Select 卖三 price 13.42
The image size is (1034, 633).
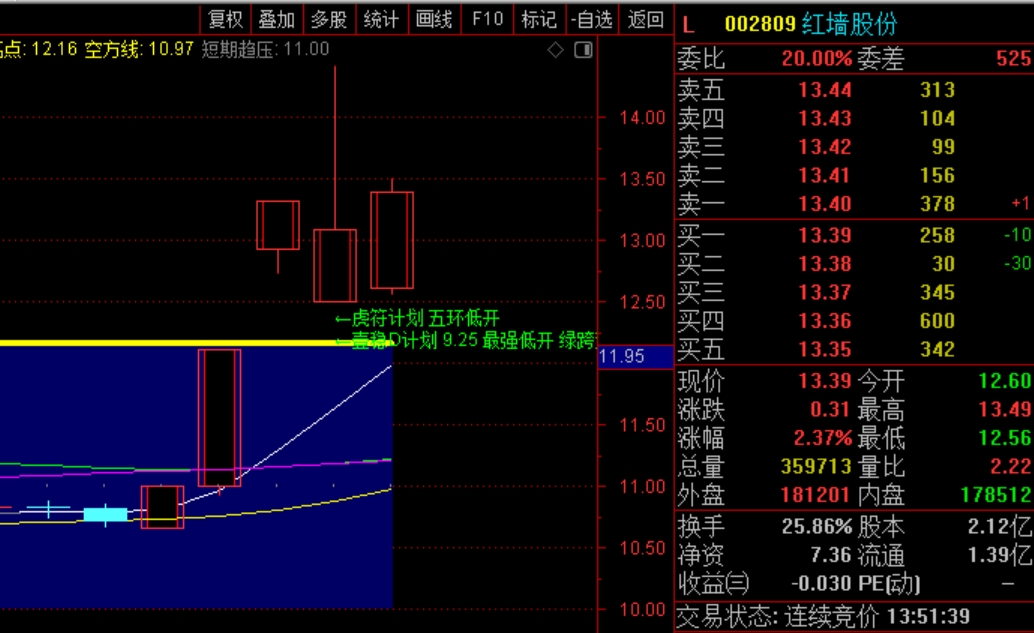pos(825,147)
